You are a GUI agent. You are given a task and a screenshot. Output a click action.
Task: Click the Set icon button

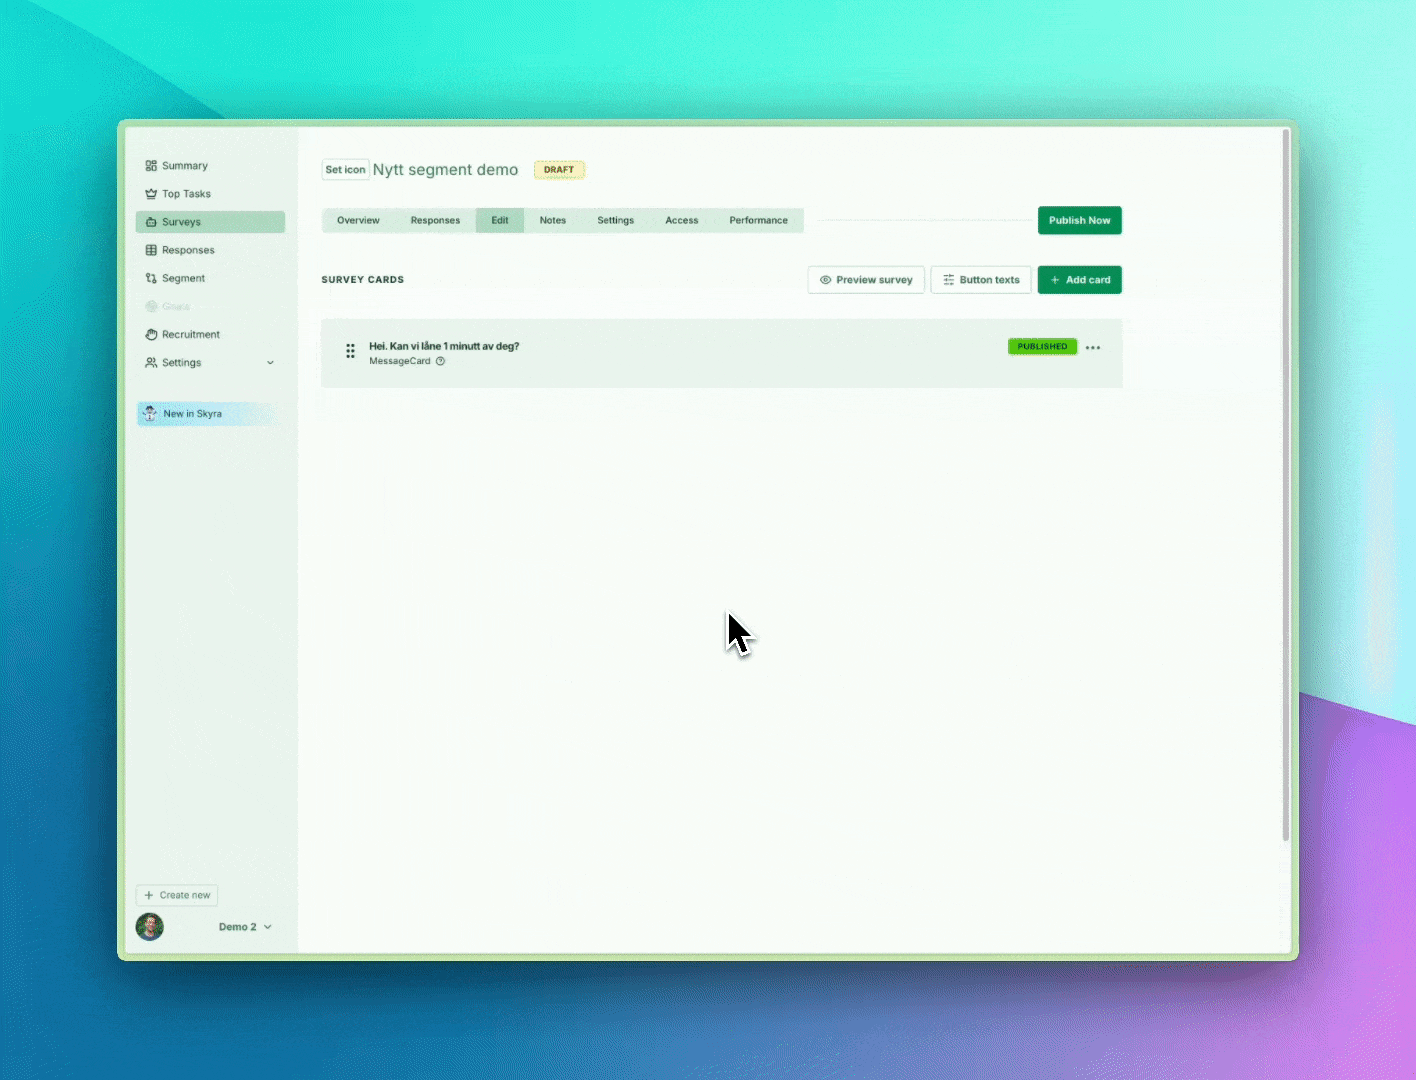click(346, 170)
